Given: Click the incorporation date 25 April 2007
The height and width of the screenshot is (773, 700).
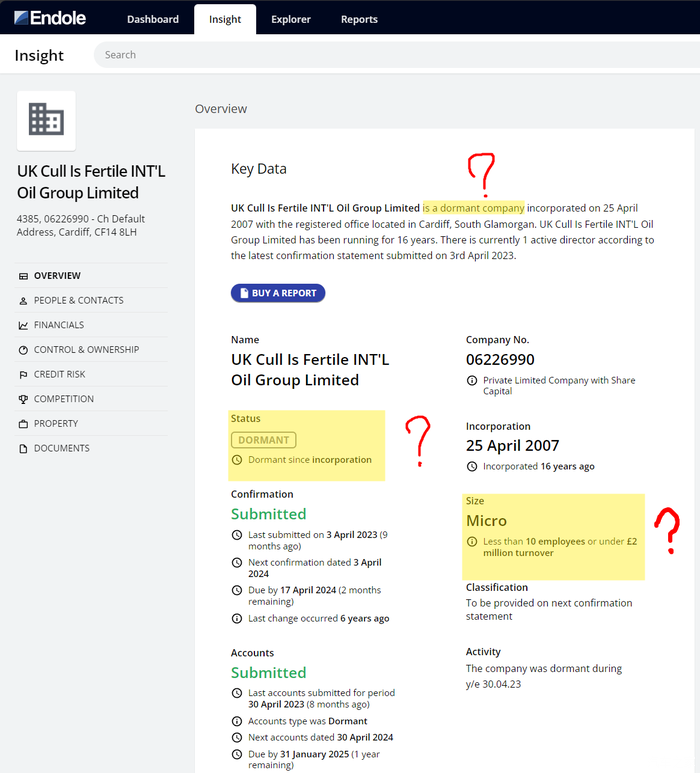Looking at the screenshot, I should (x=513, y=446).
